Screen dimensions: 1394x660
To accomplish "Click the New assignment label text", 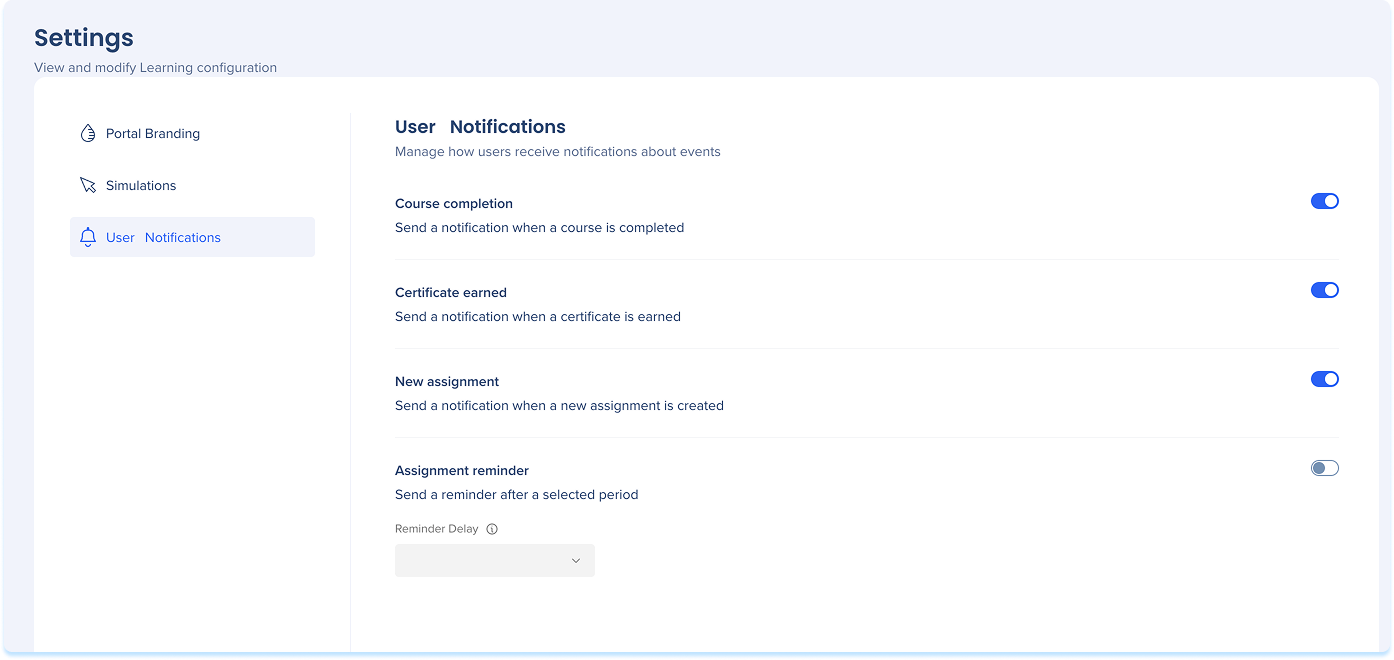I will [447, 381].
